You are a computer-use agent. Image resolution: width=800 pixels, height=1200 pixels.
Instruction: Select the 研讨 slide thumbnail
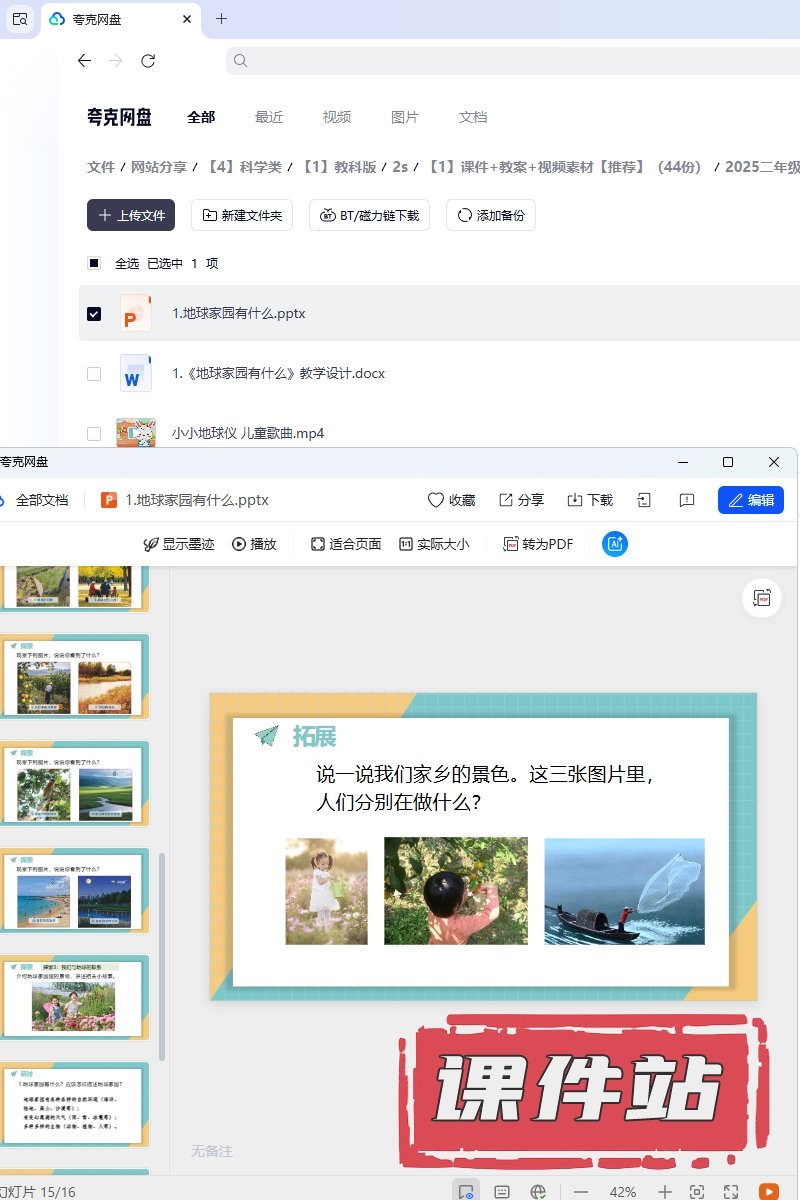(x=75, y=1104)
